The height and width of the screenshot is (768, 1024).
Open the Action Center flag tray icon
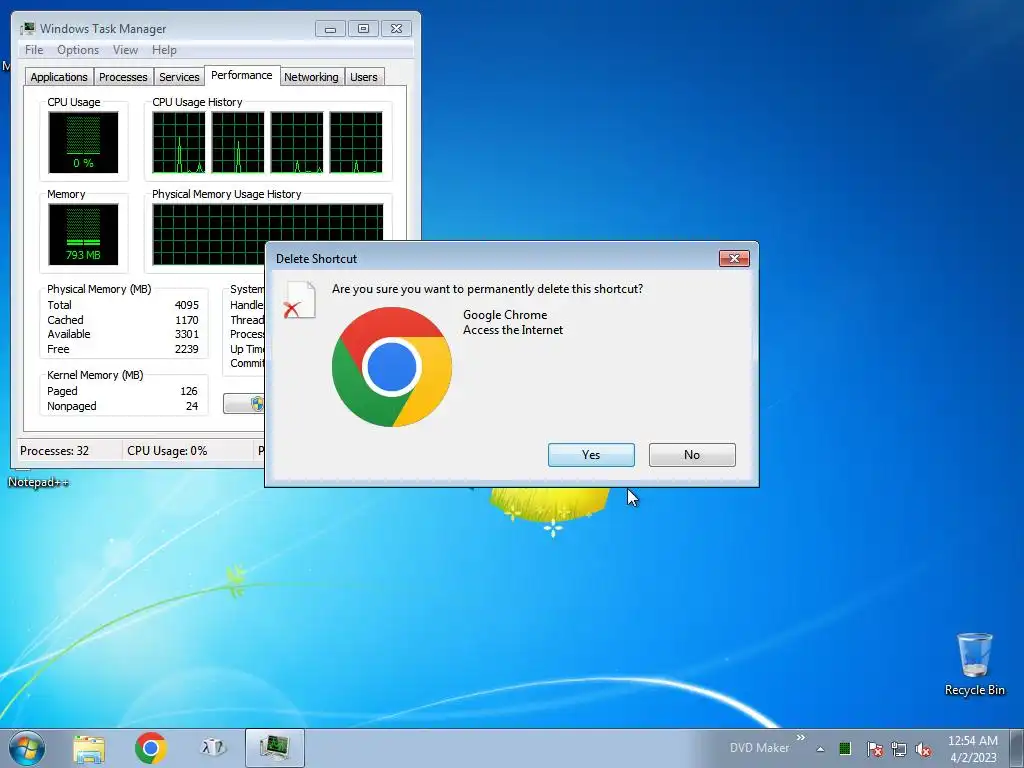click(x=874, y=749)
